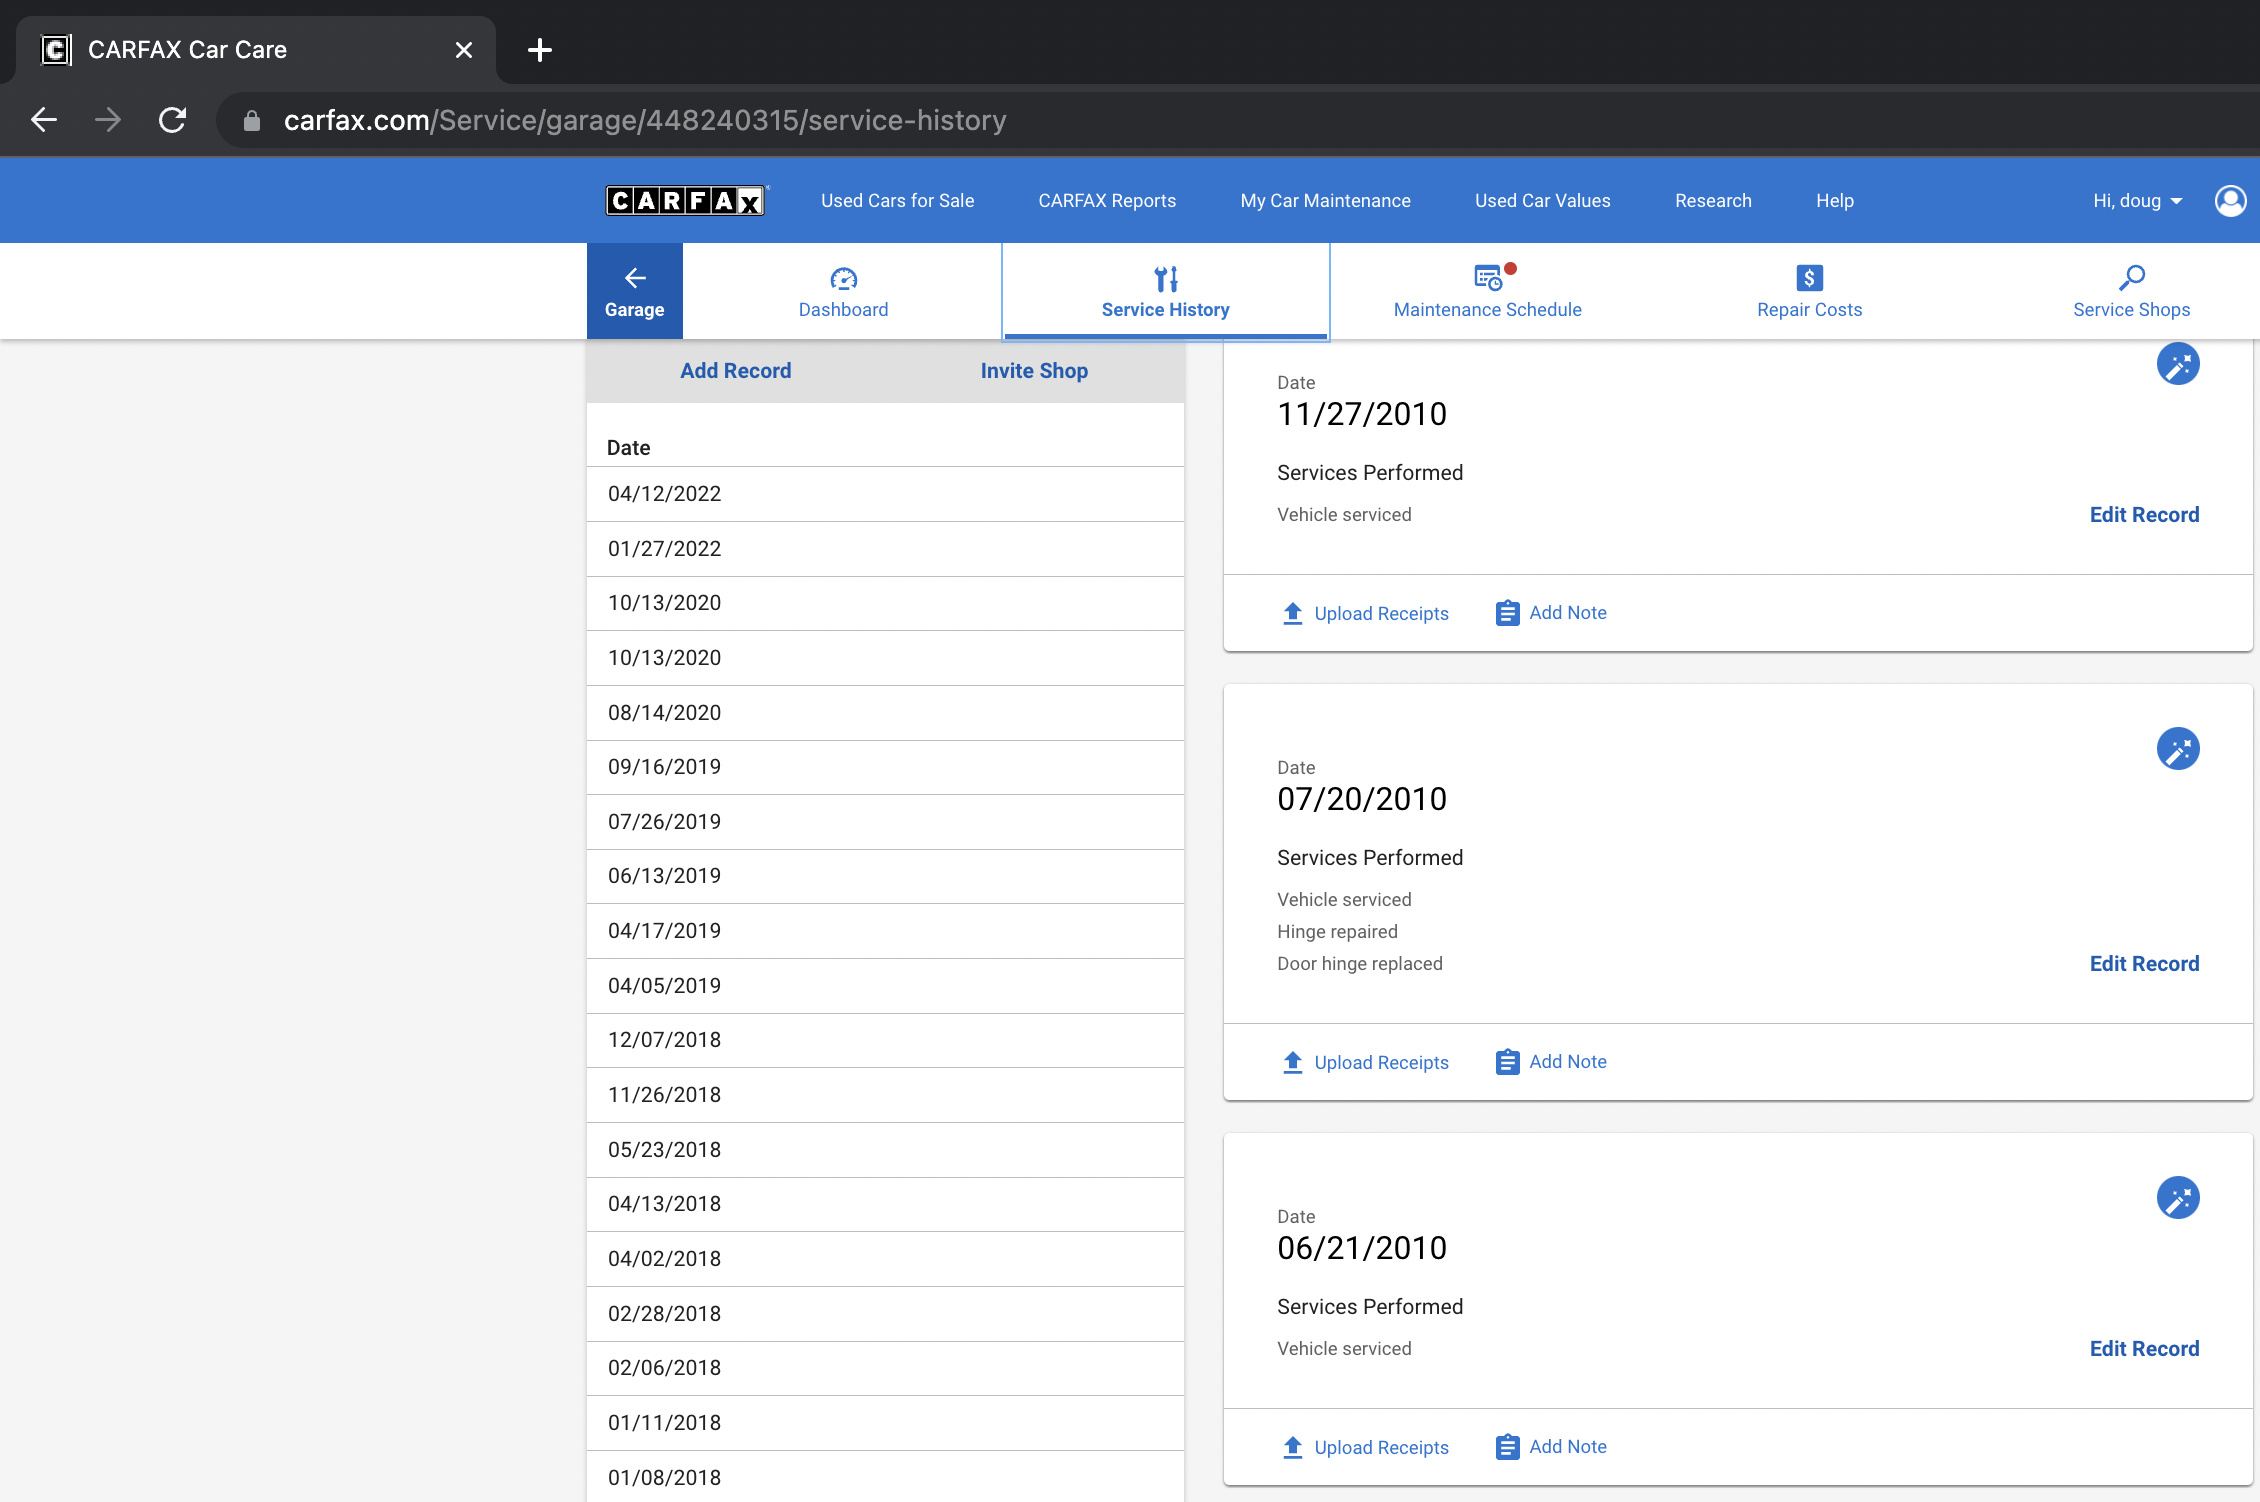Click the browser forward arrow
Image resolution: width=2260 pixels, height=1502 pixels.
coord(108,120)
